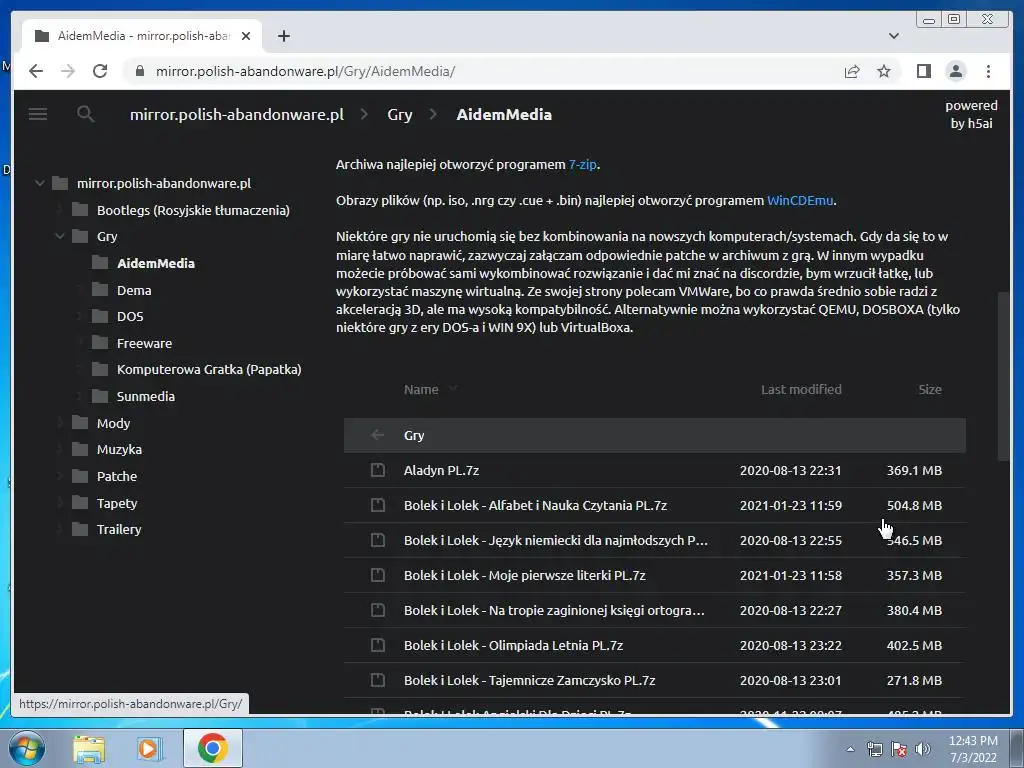
Task: Open the 7-zip link
Action: (x=583, y=165)
